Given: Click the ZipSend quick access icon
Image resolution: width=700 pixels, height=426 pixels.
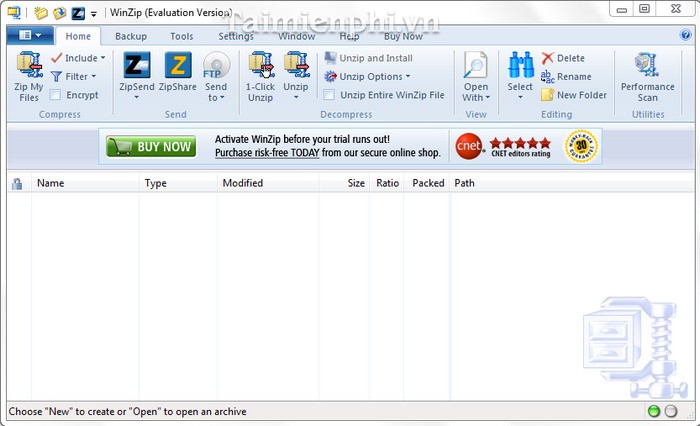Looking at the screenshot, I should tap(78, 13).
